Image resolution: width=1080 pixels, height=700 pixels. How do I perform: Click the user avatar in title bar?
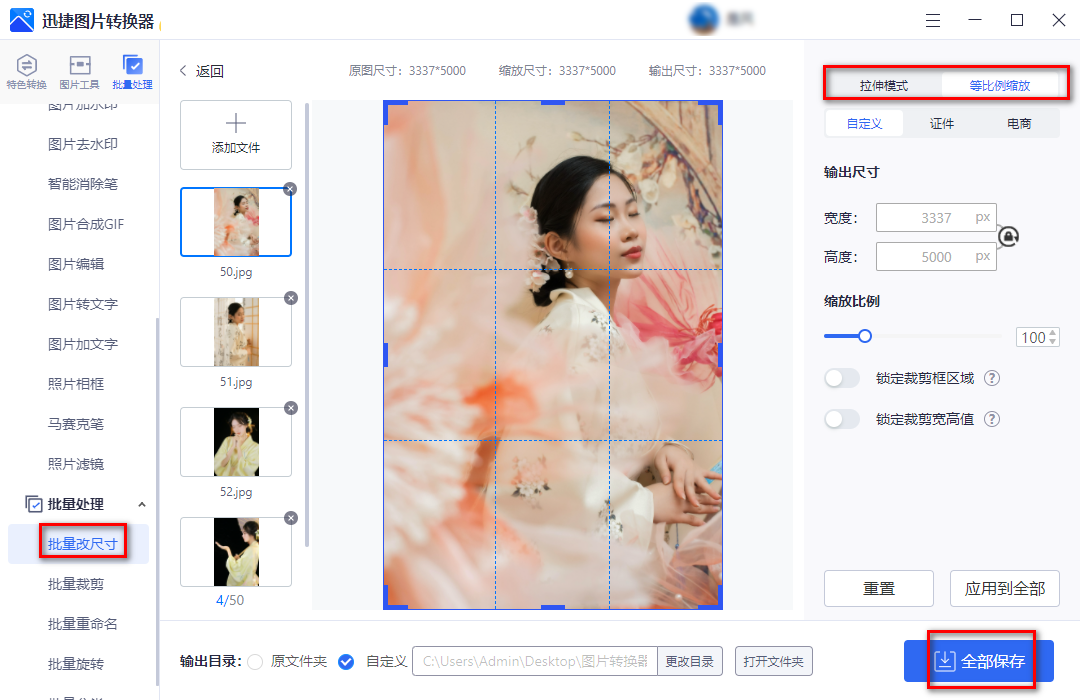(703, 19)
